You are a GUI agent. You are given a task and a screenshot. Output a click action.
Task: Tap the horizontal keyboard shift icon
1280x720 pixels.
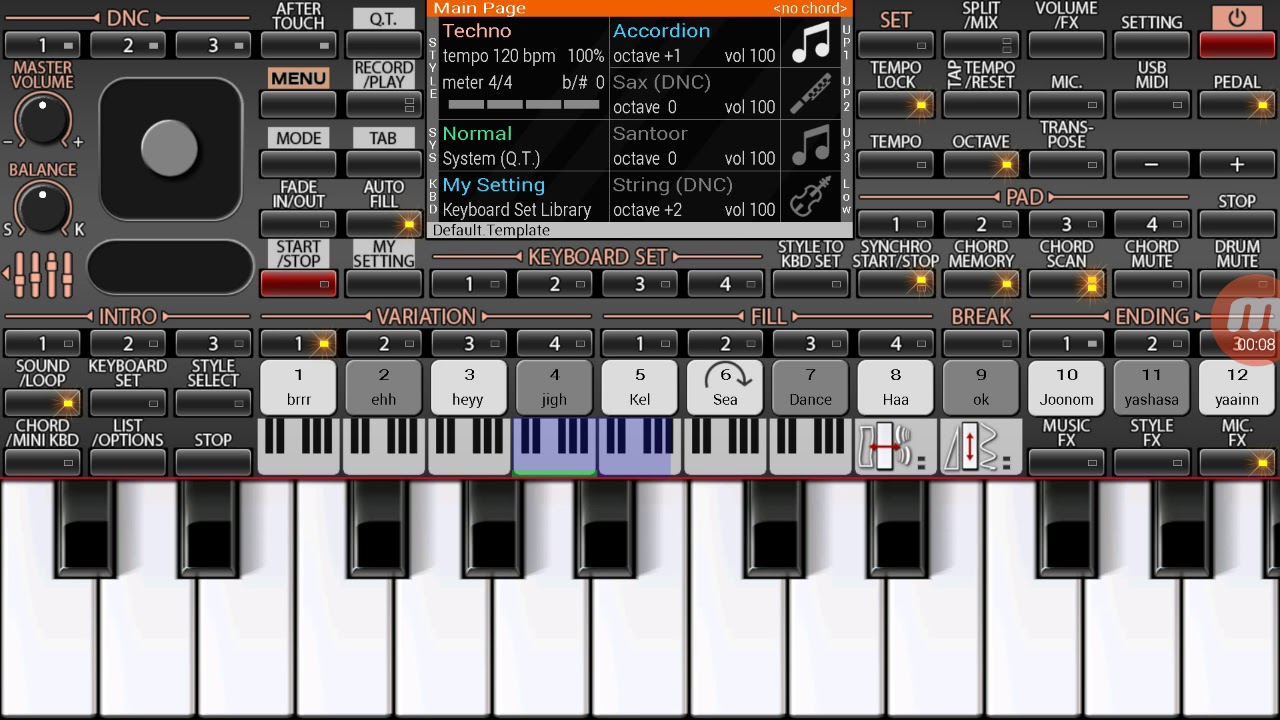coord(896,447)
